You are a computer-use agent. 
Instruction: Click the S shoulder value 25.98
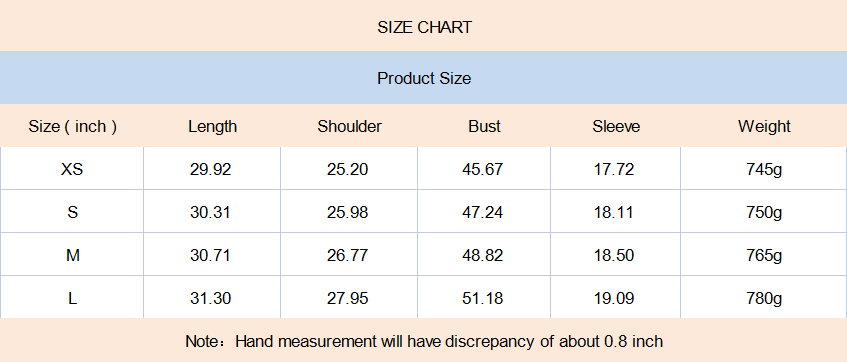(x=347, y=212)
